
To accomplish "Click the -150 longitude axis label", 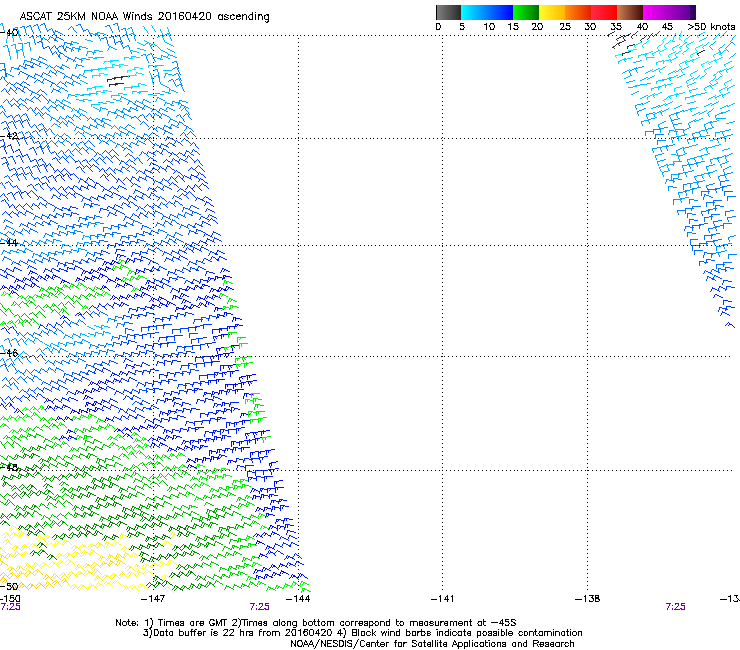I will (x=10, y=599).
